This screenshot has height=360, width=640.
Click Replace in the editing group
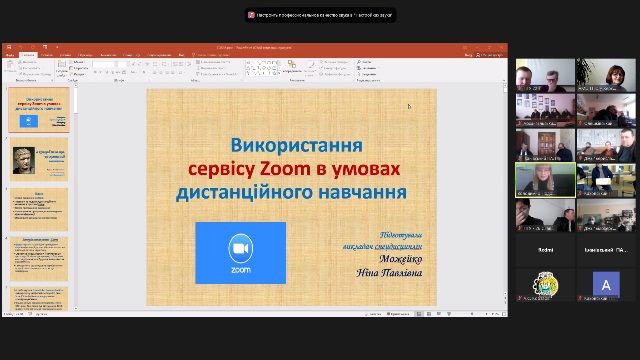367,68
